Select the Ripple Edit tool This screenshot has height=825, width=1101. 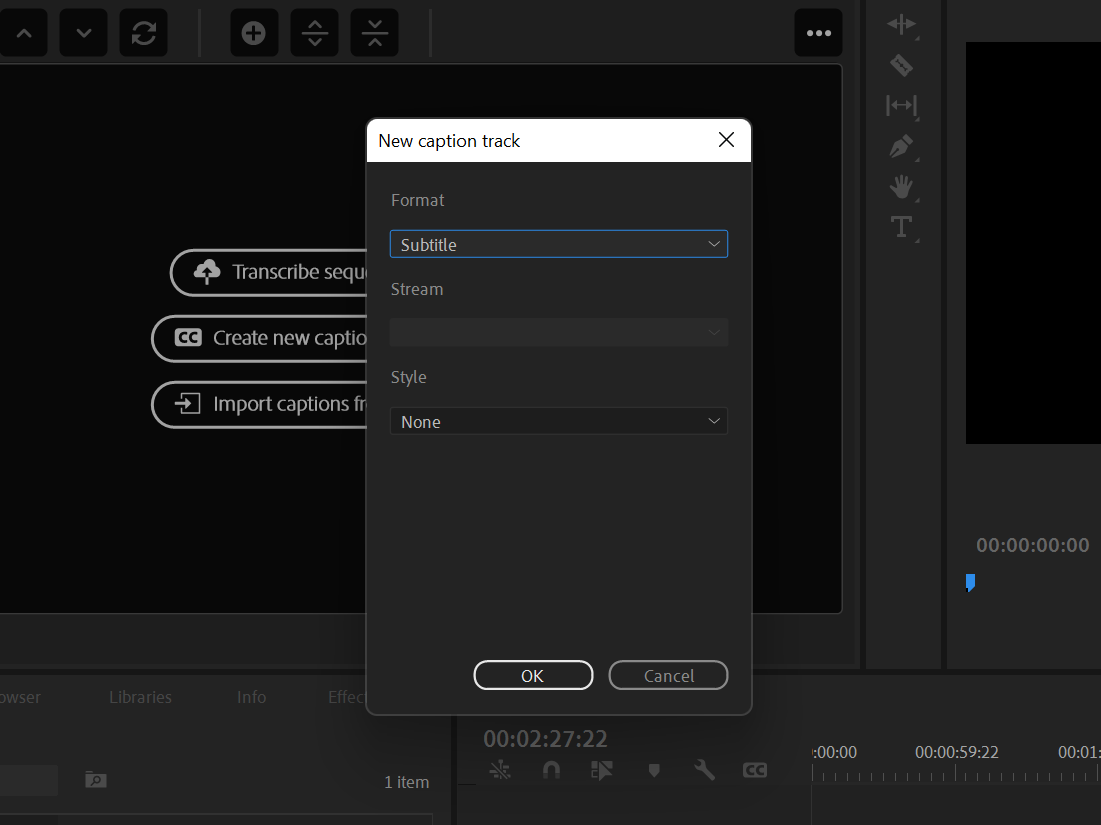(901, 25)
